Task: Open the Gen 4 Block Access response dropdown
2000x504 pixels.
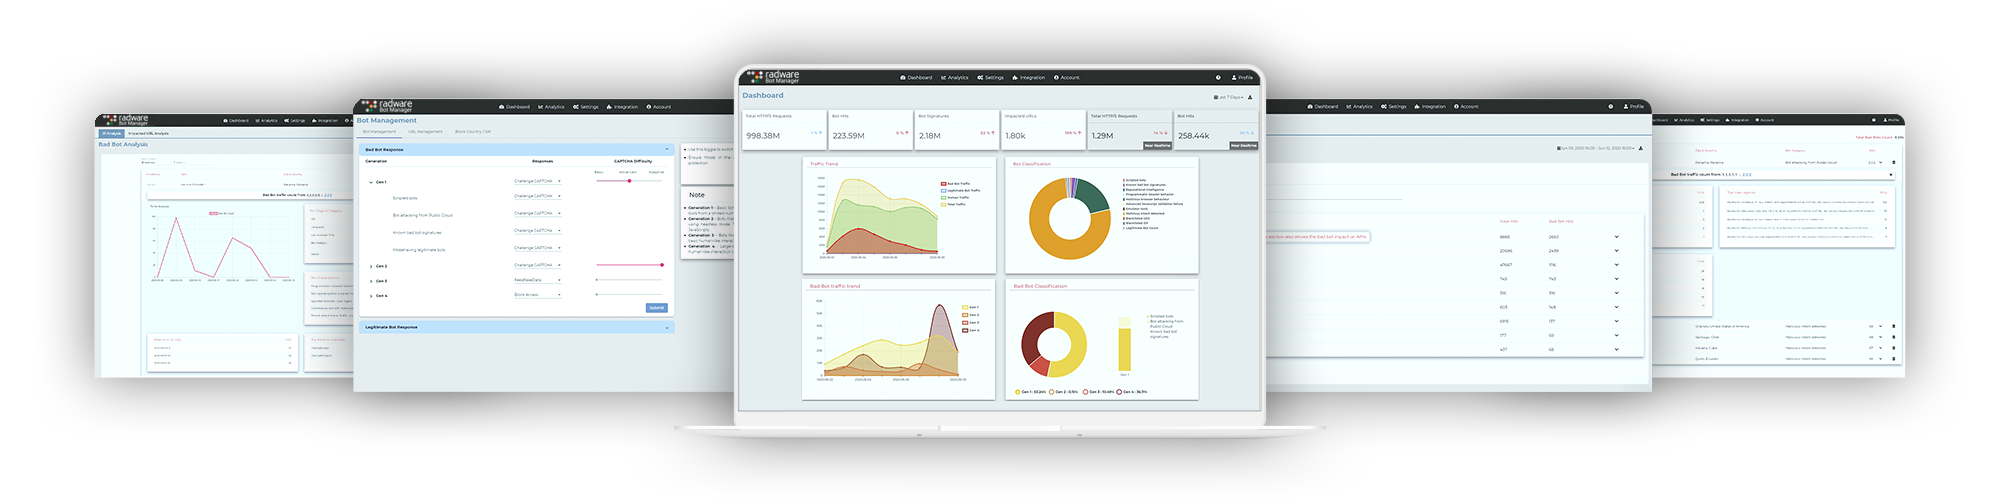Action: pos(538,295)
